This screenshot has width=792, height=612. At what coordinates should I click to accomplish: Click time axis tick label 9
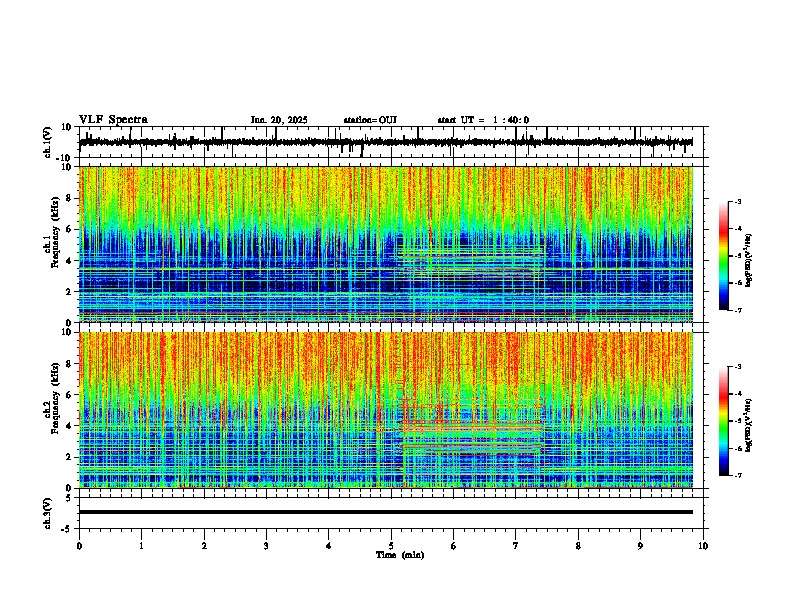[640, 546]
